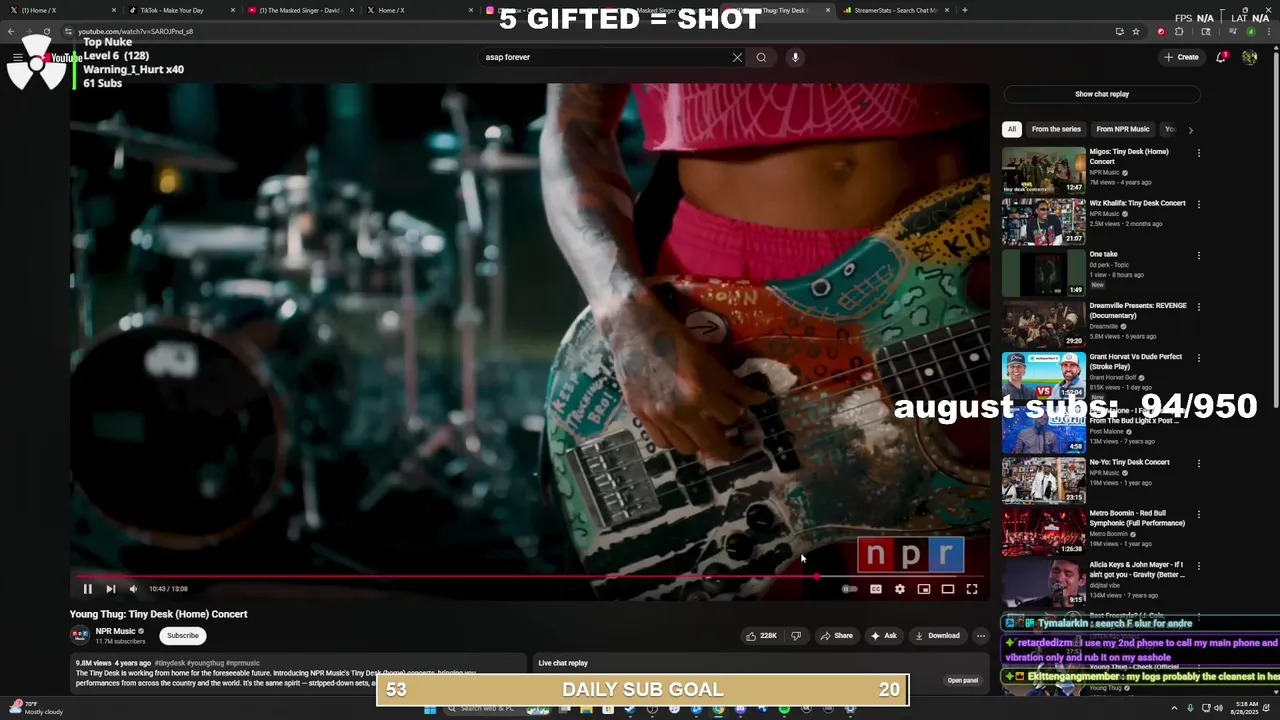Viewport: 1280px width, 720px height.
Task: Select the From NPR Music chip
Action: (x=1123, y=129)
